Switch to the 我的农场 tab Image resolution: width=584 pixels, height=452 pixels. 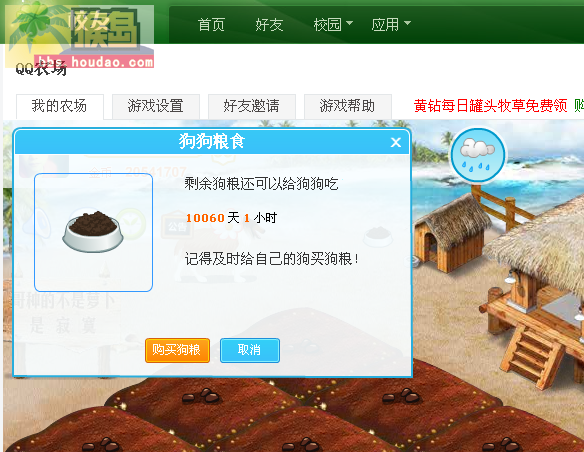(x=60, y=106)
